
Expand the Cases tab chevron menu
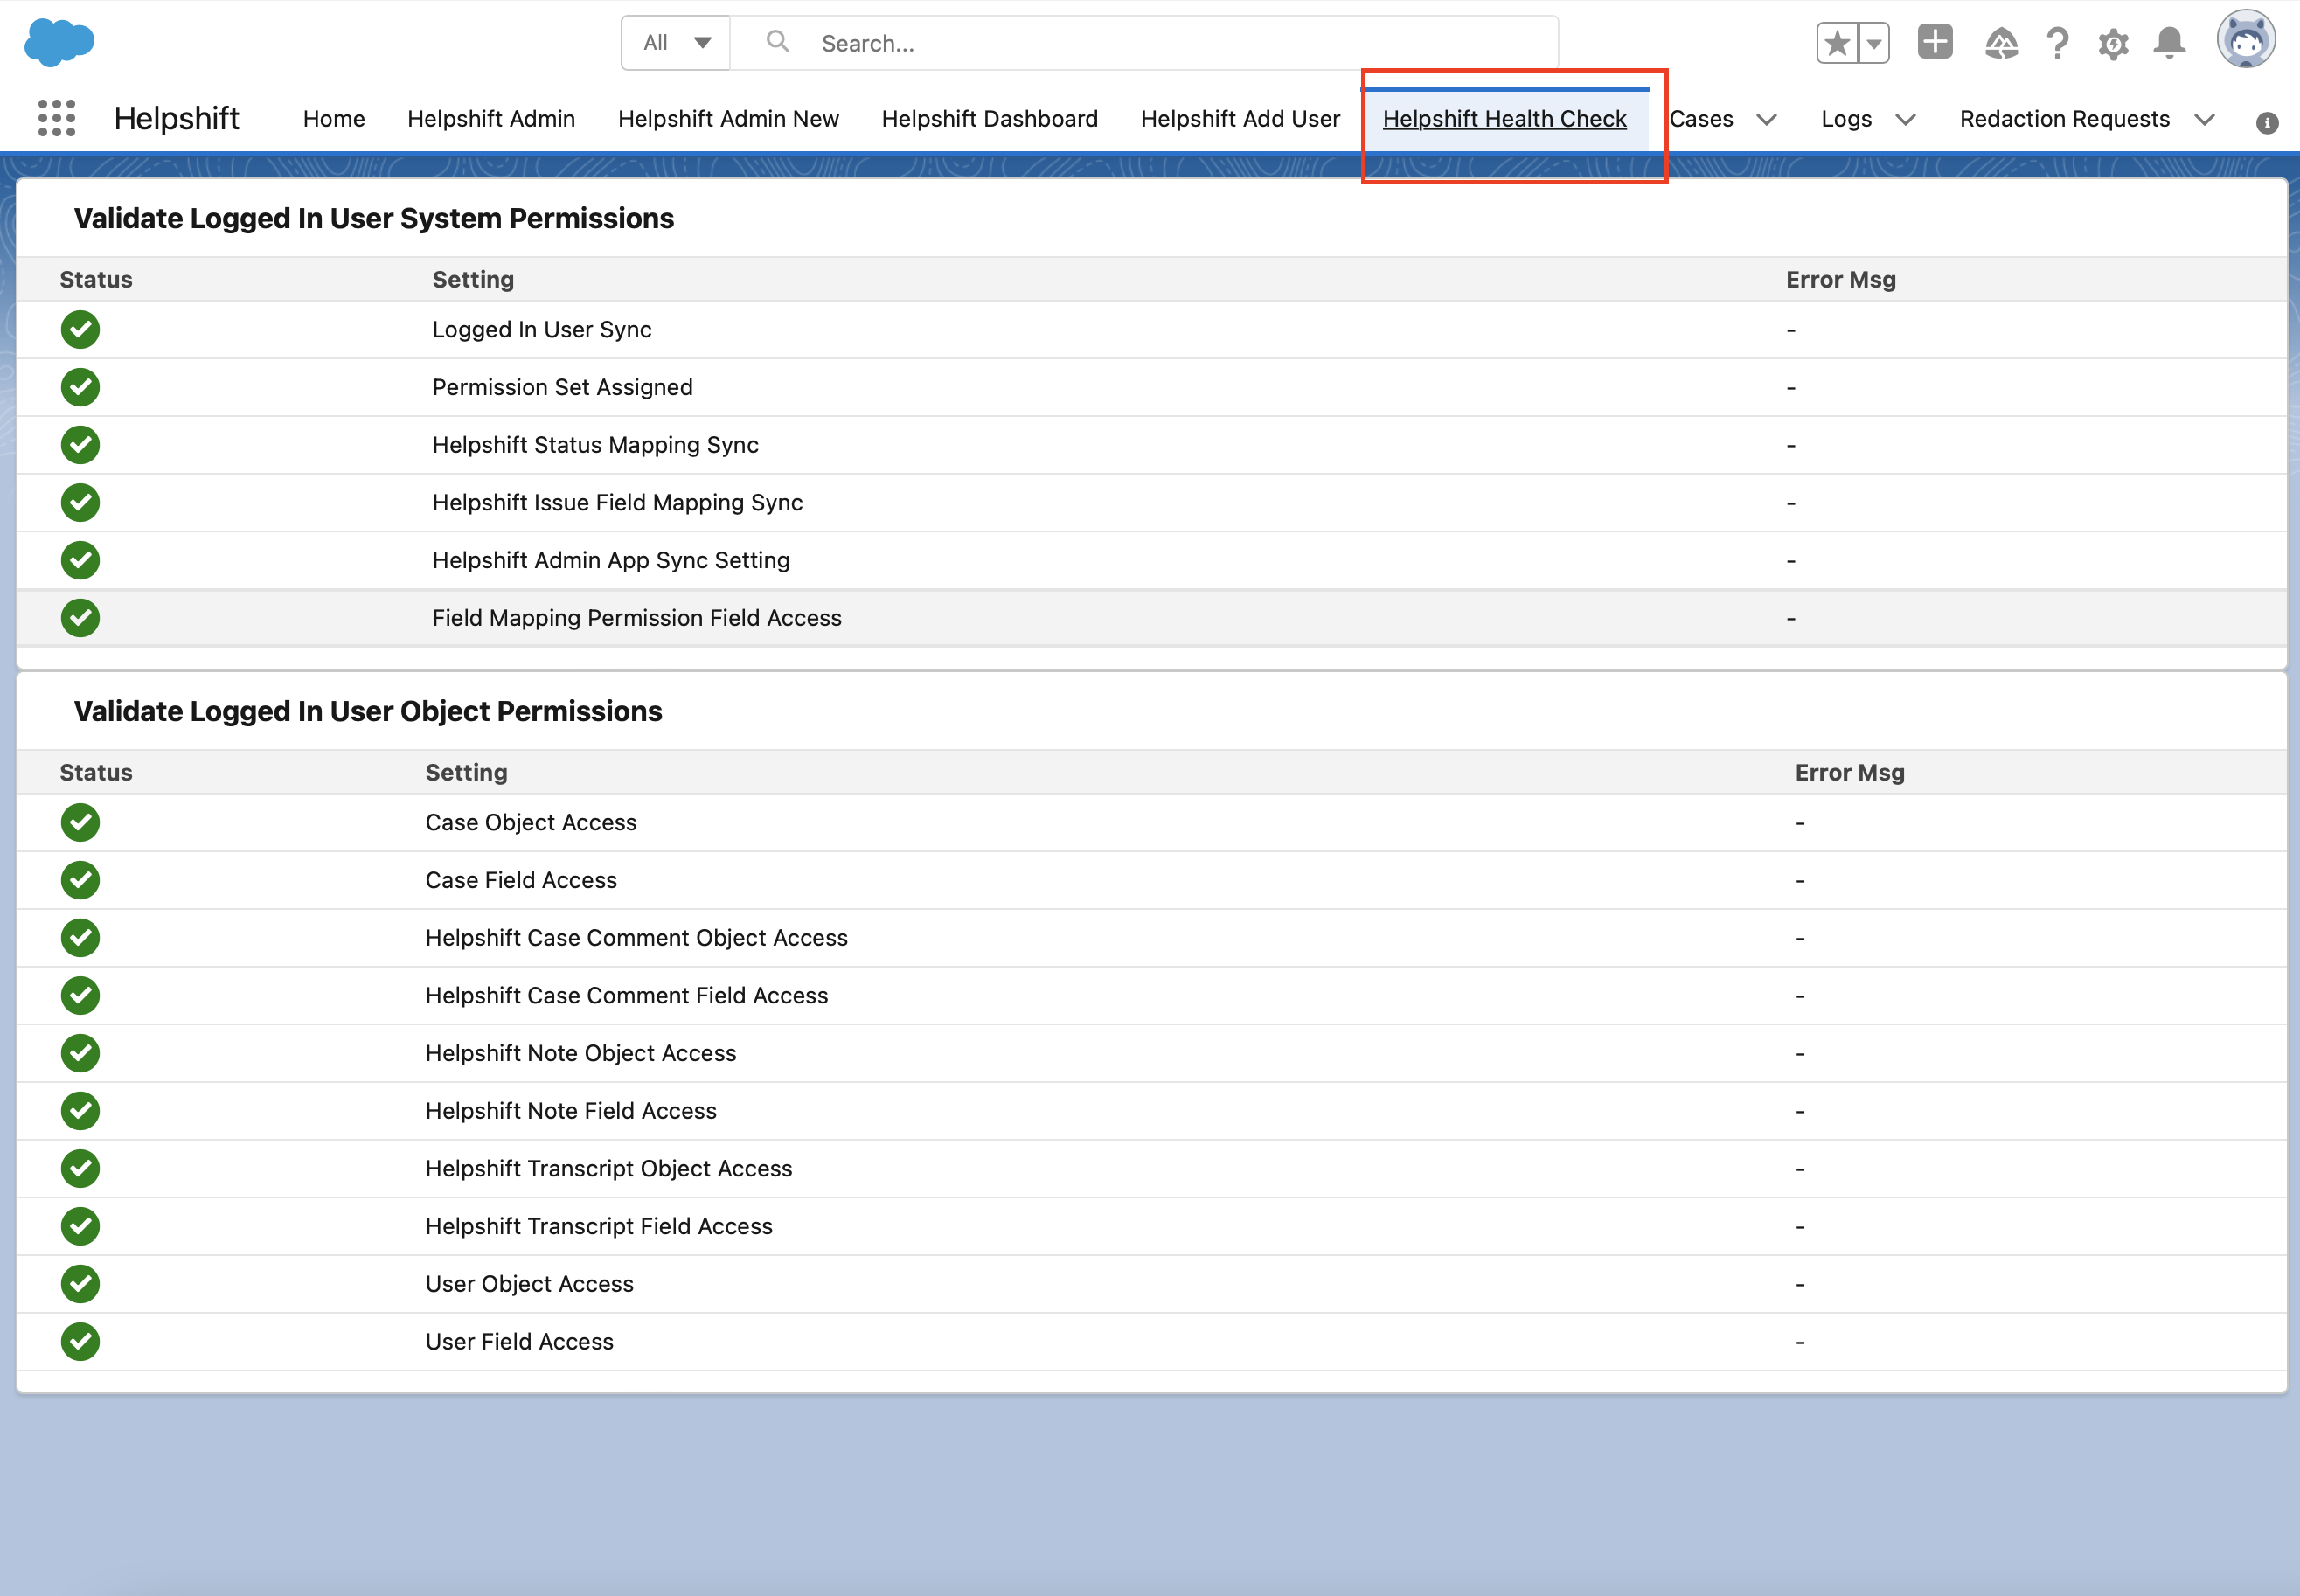click(x=1766, y=119)
